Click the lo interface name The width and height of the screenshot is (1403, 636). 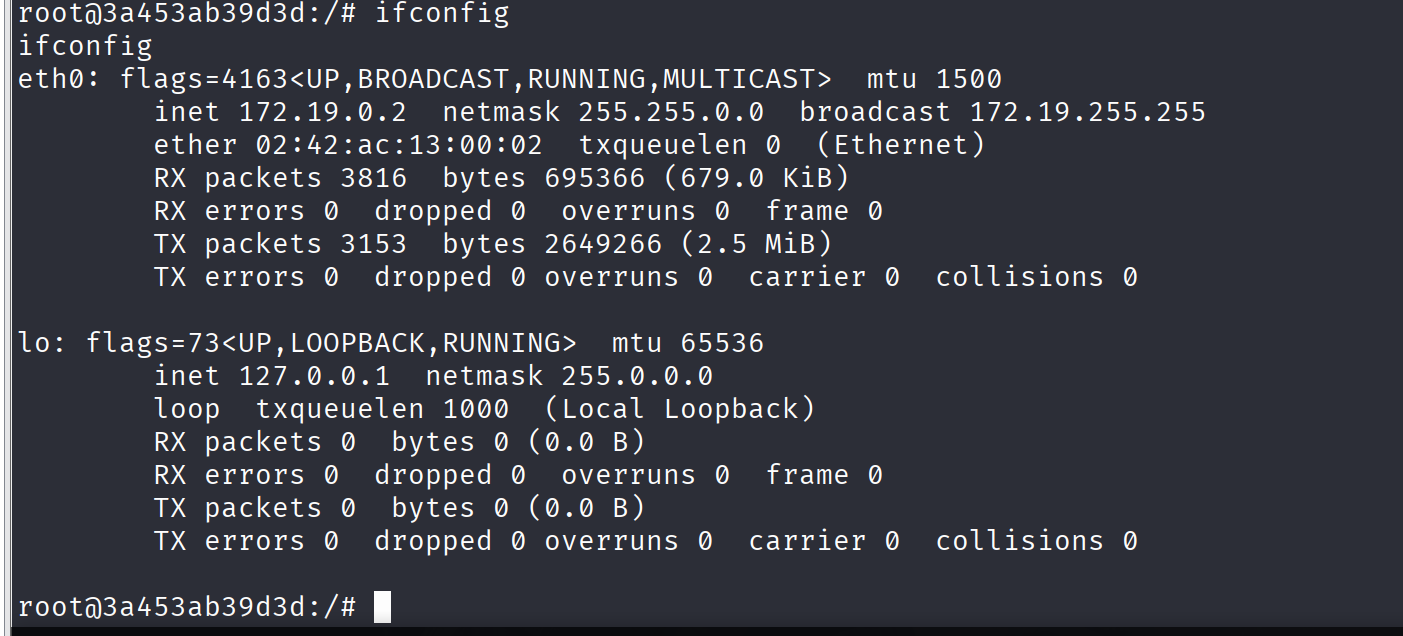tap(35, 343)
